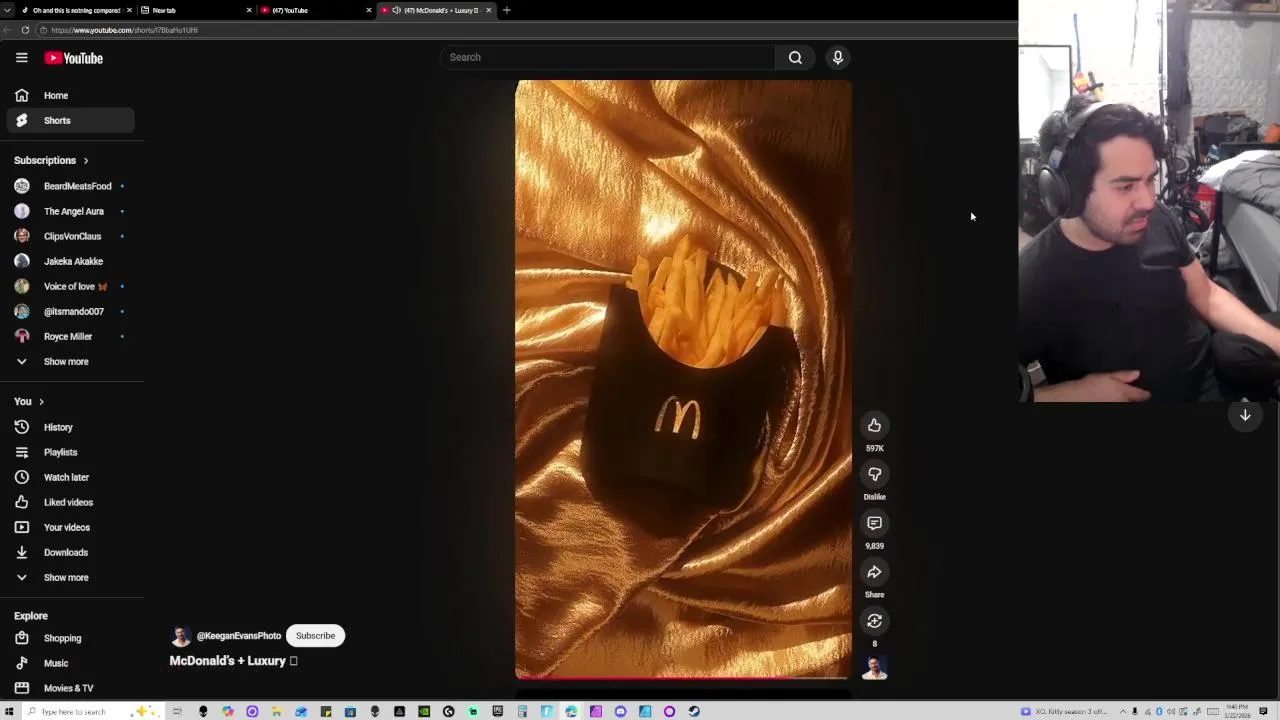Open Shorts in the sidebar

coord(70,120)
